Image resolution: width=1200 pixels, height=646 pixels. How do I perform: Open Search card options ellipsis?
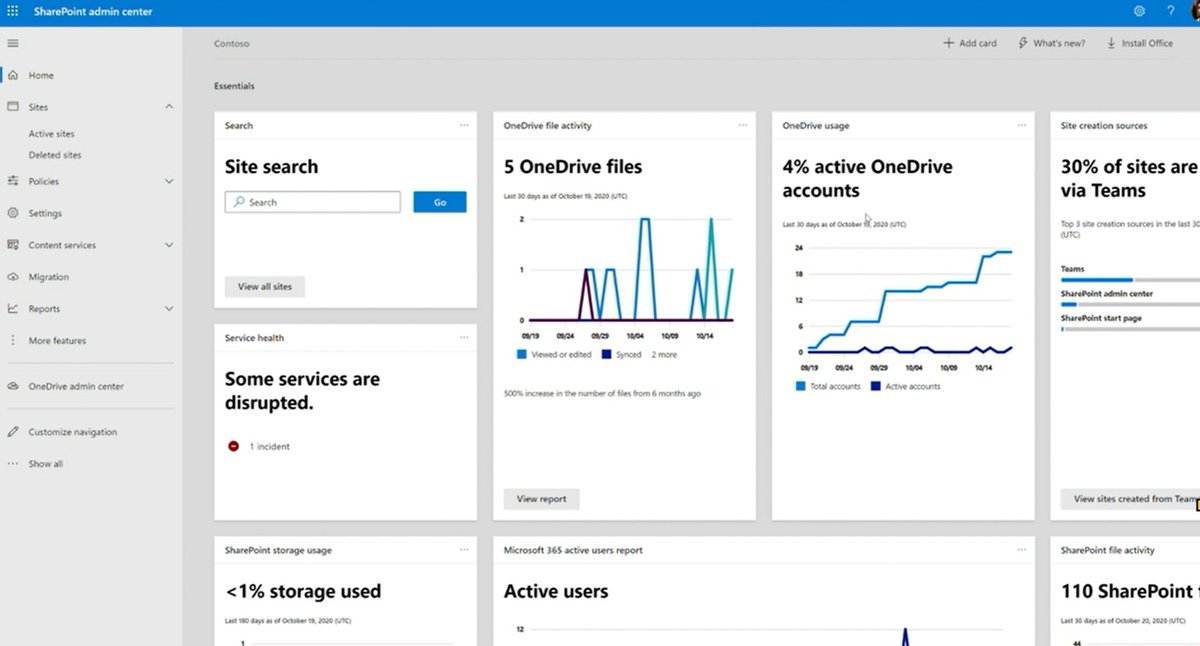click(464, 125)
